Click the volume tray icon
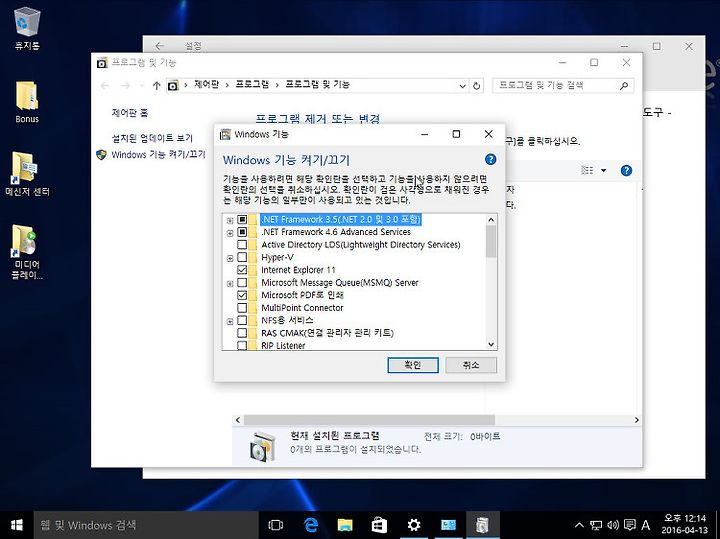This screenshot has height=539, width=720. (613, 525)
